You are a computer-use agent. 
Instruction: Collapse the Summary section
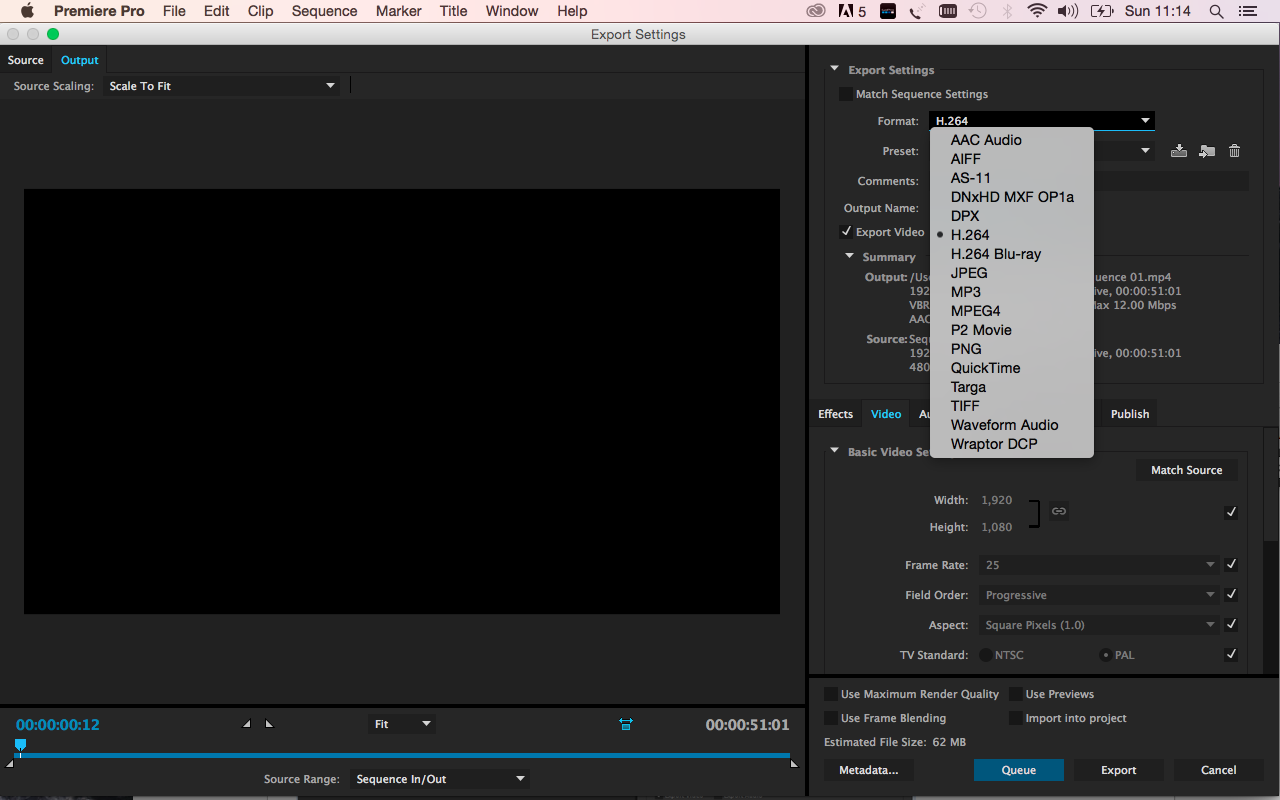click(x=850, y=257)
